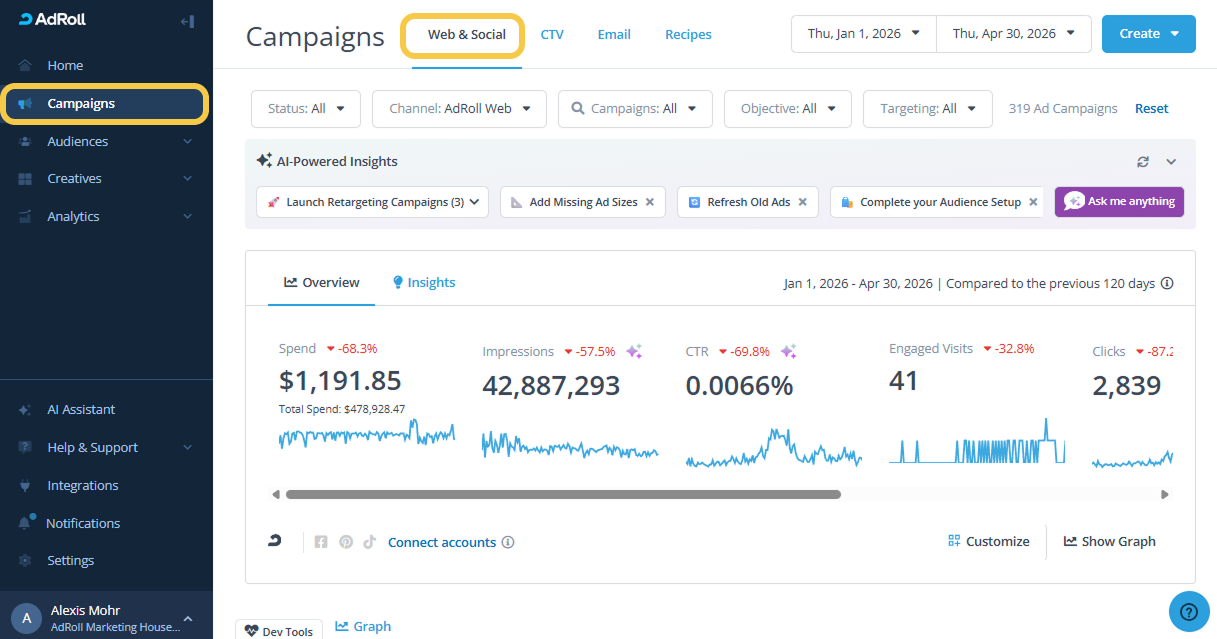Click the Settings gear icon
This screenshot has height=639, width=1217.
(x=25, y=560)
